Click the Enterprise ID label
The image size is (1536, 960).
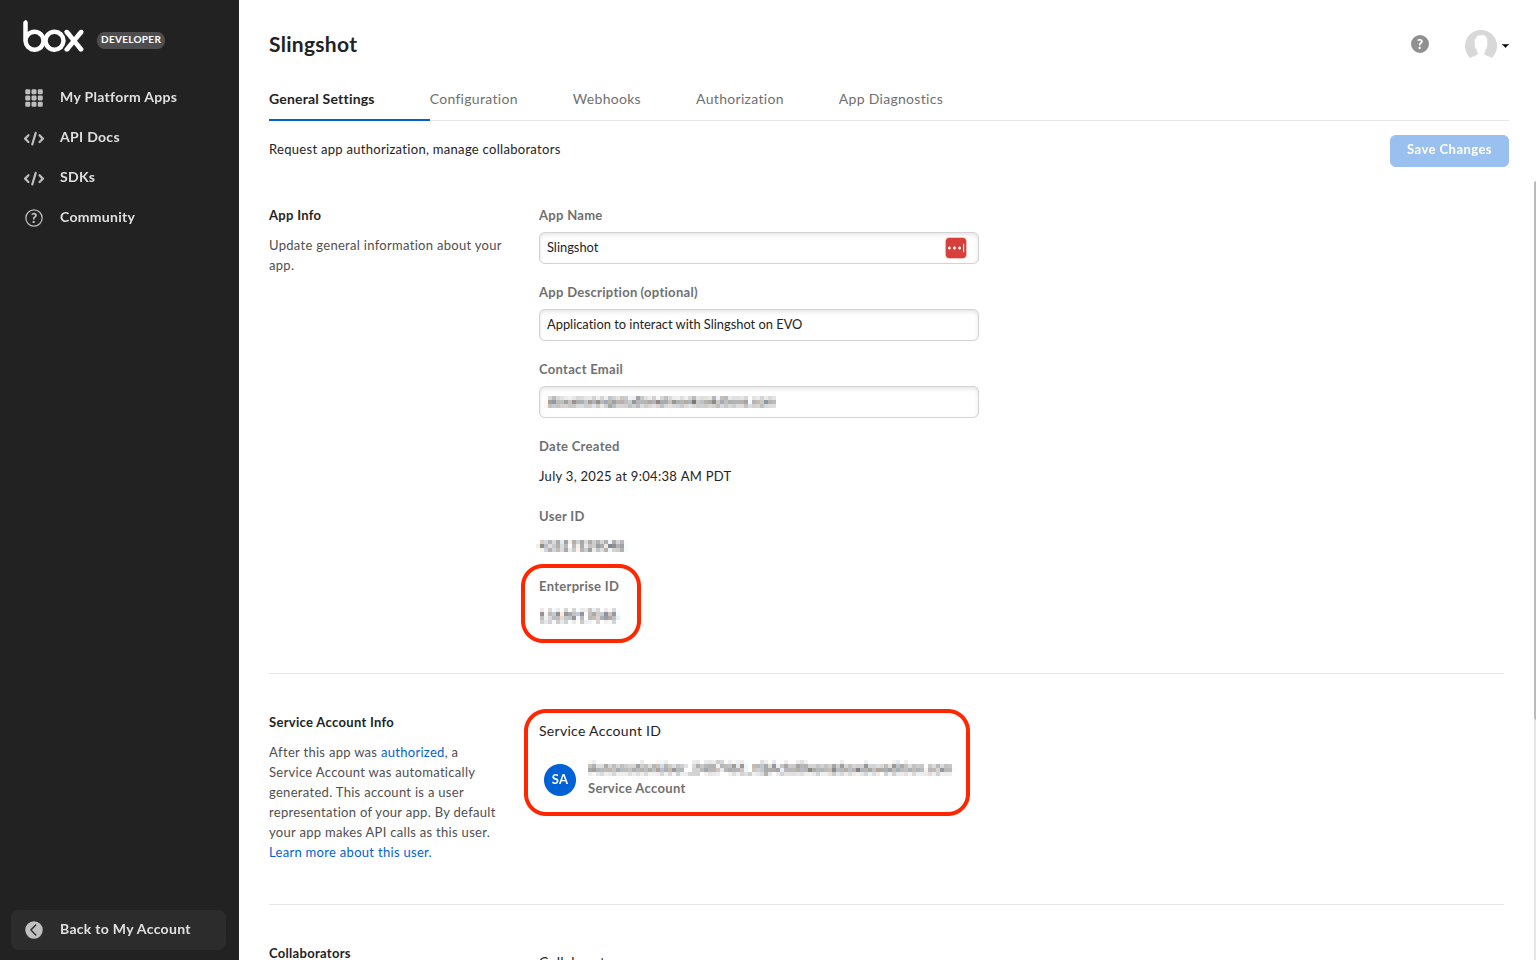pyautogui.click(x=579, y=586)
